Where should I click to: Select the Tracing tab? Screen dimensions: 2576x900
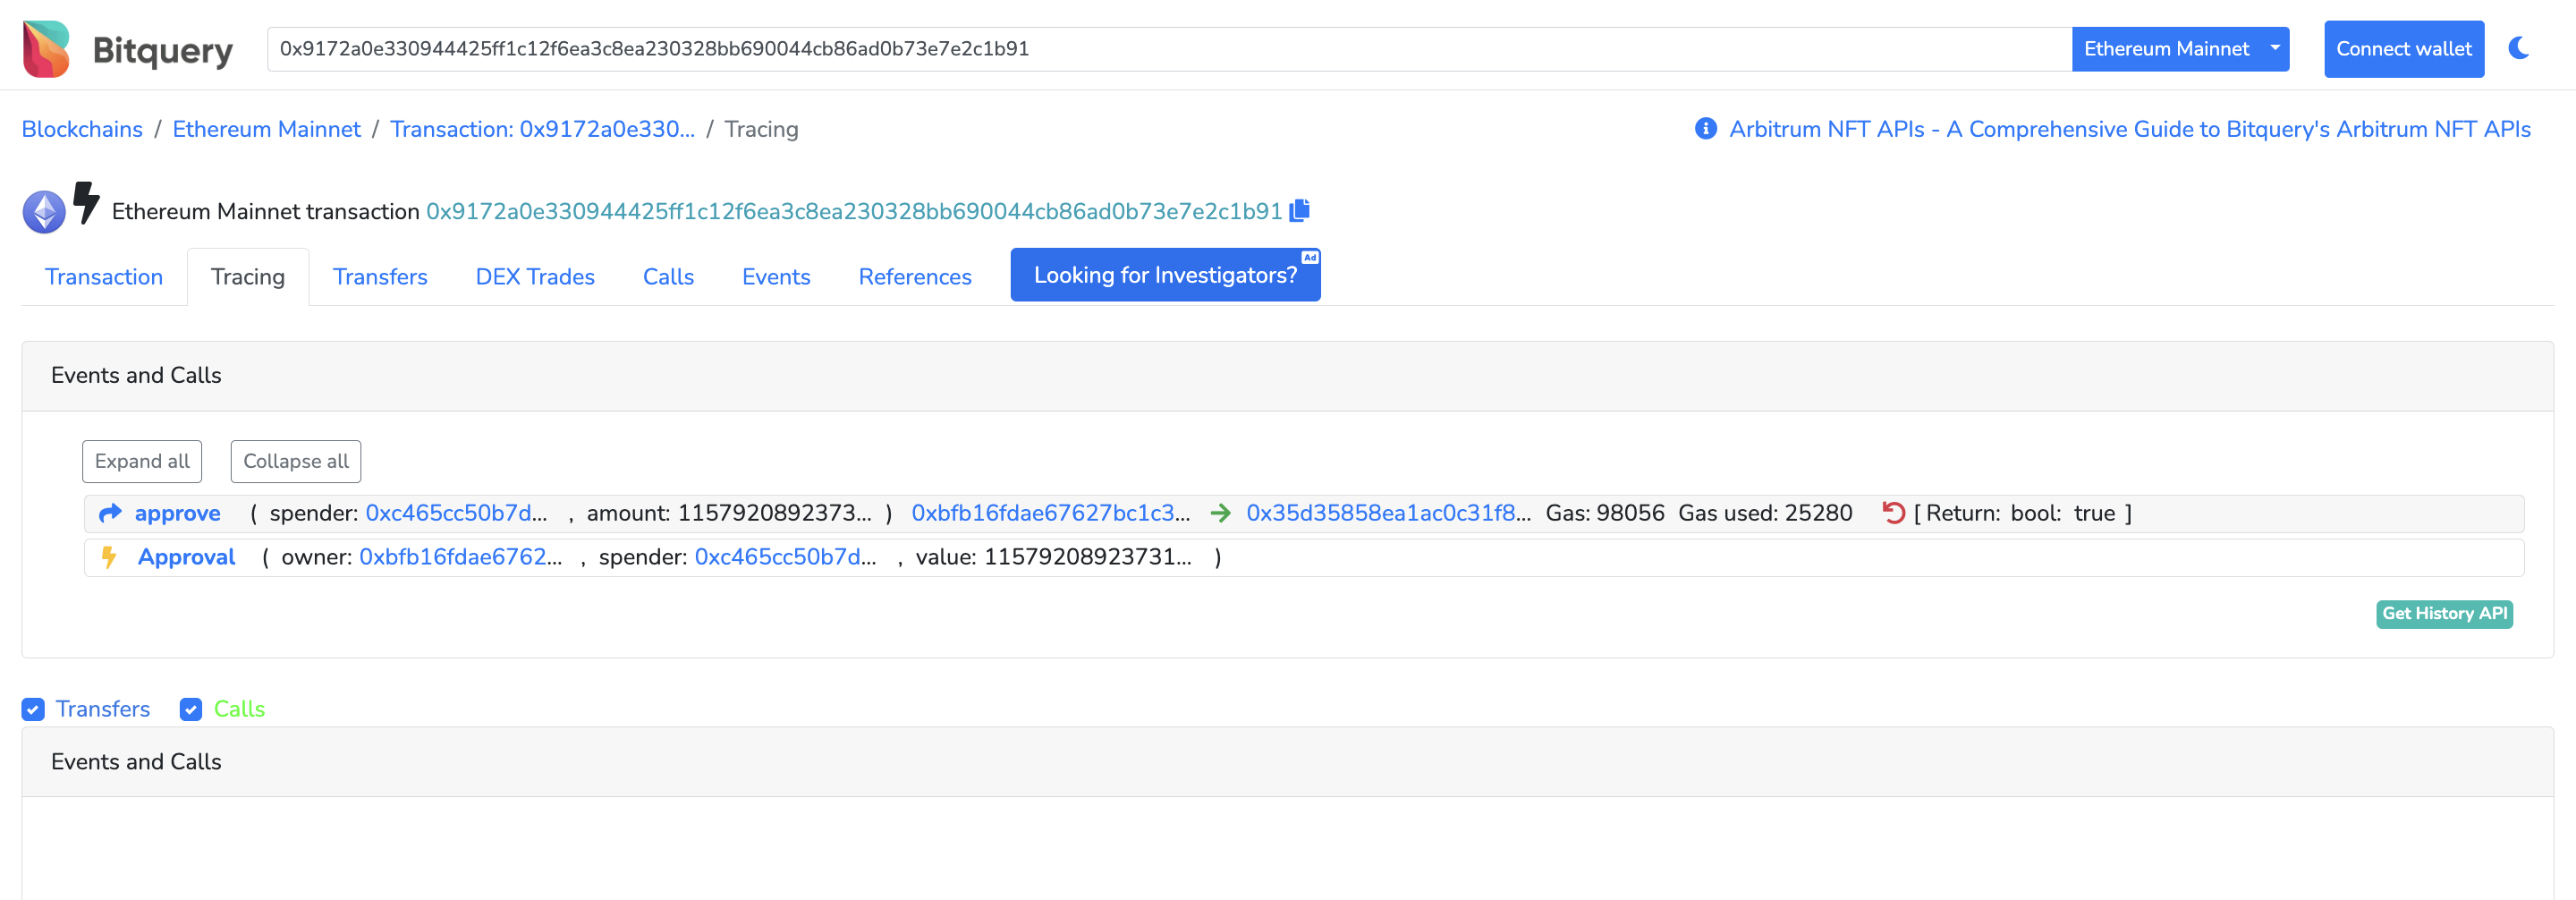click(248, 277)
